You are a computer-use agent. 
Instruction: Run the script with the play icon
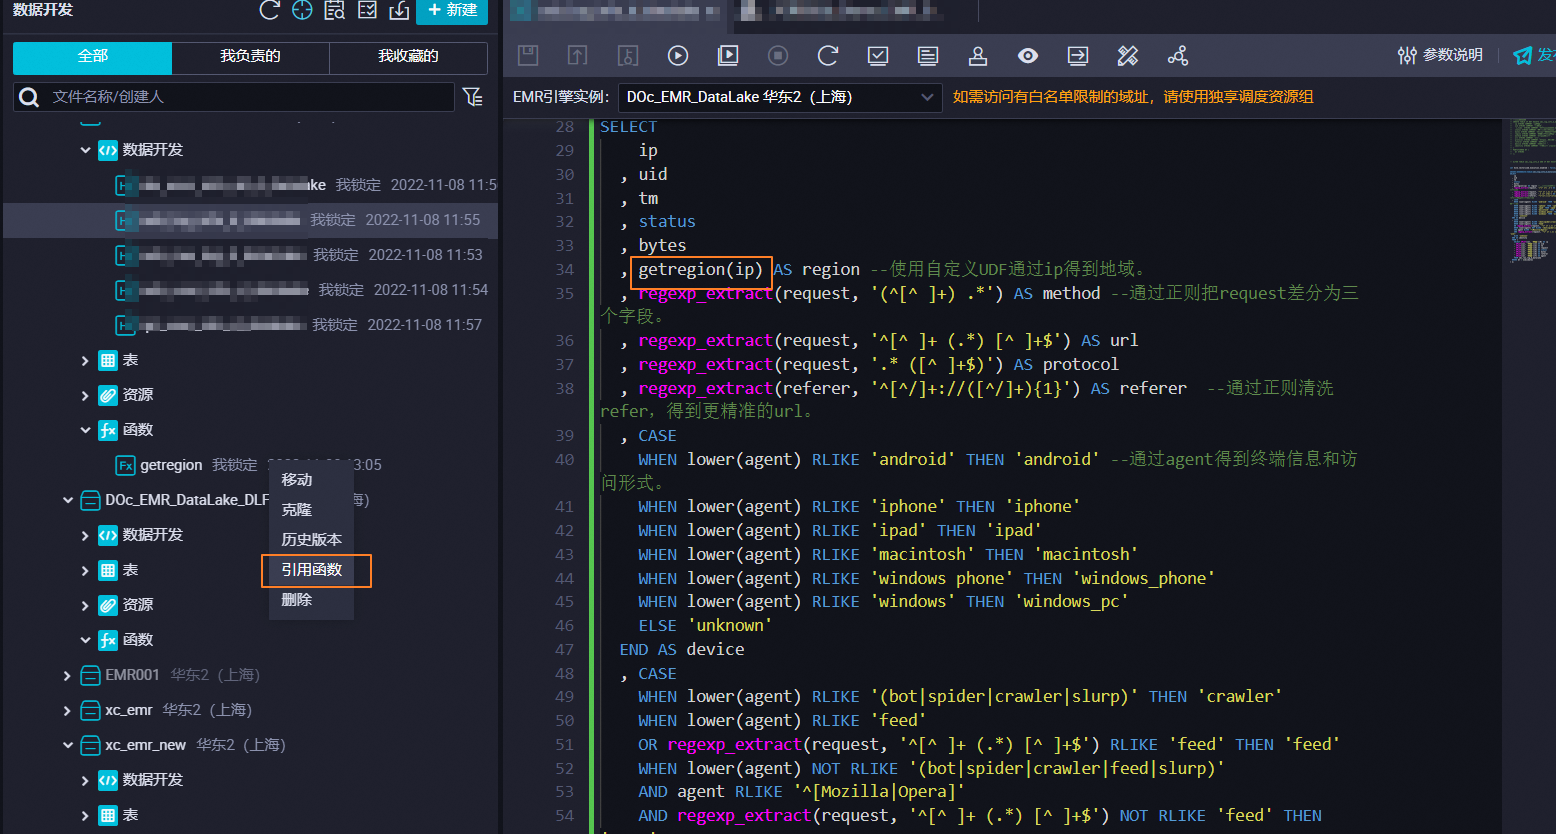678,56
